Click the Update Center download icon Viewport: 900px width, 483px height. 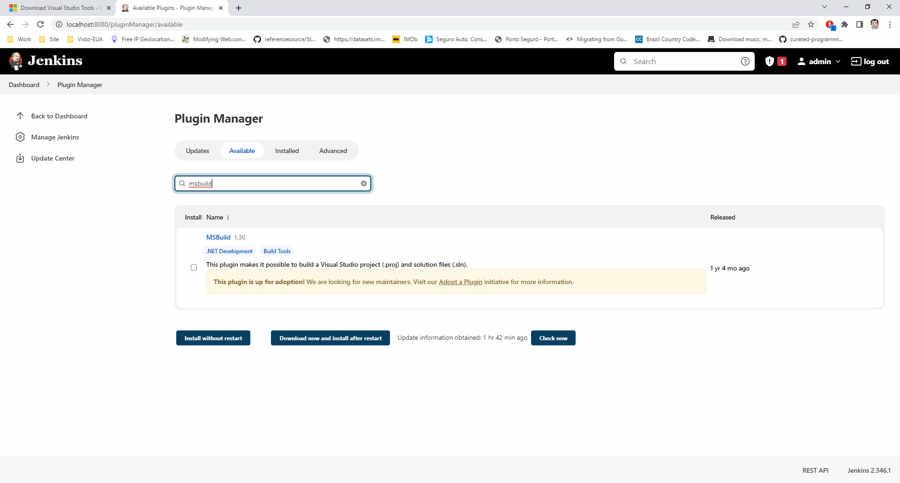click(x=20, y=158)
